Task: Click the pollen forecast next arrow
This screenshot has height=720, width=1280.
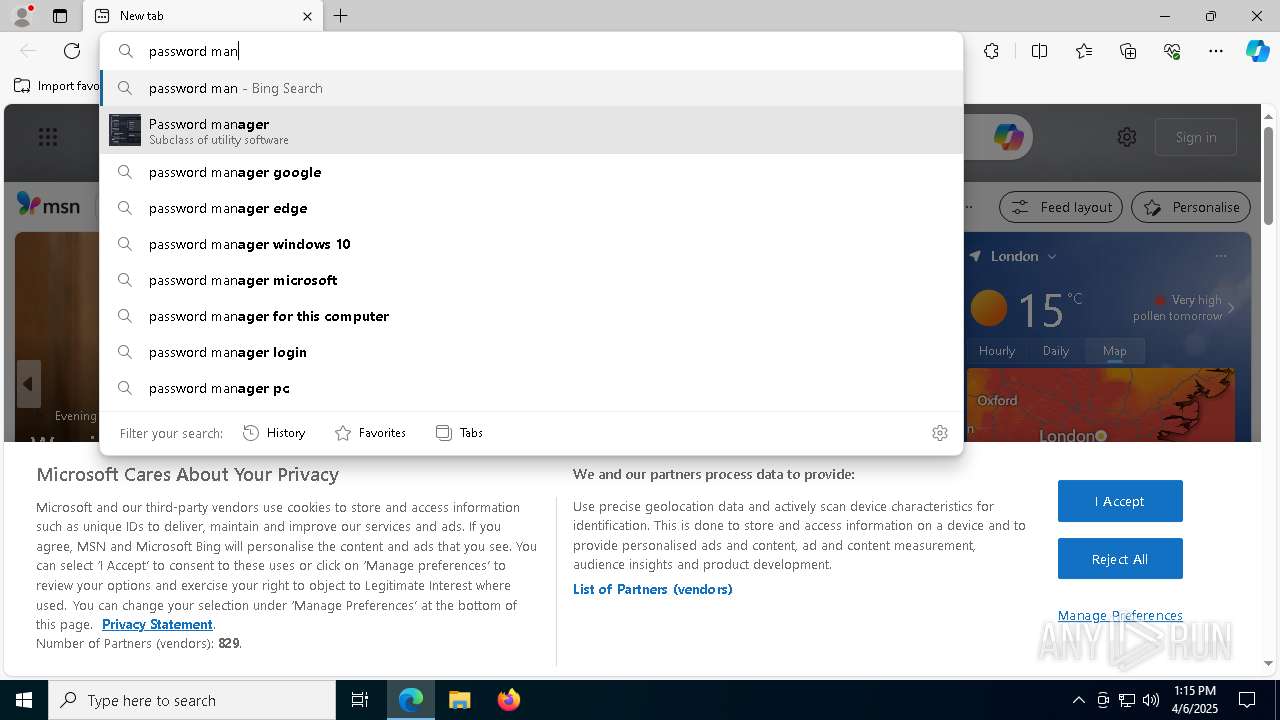Action: click(x=1231, y=308)
